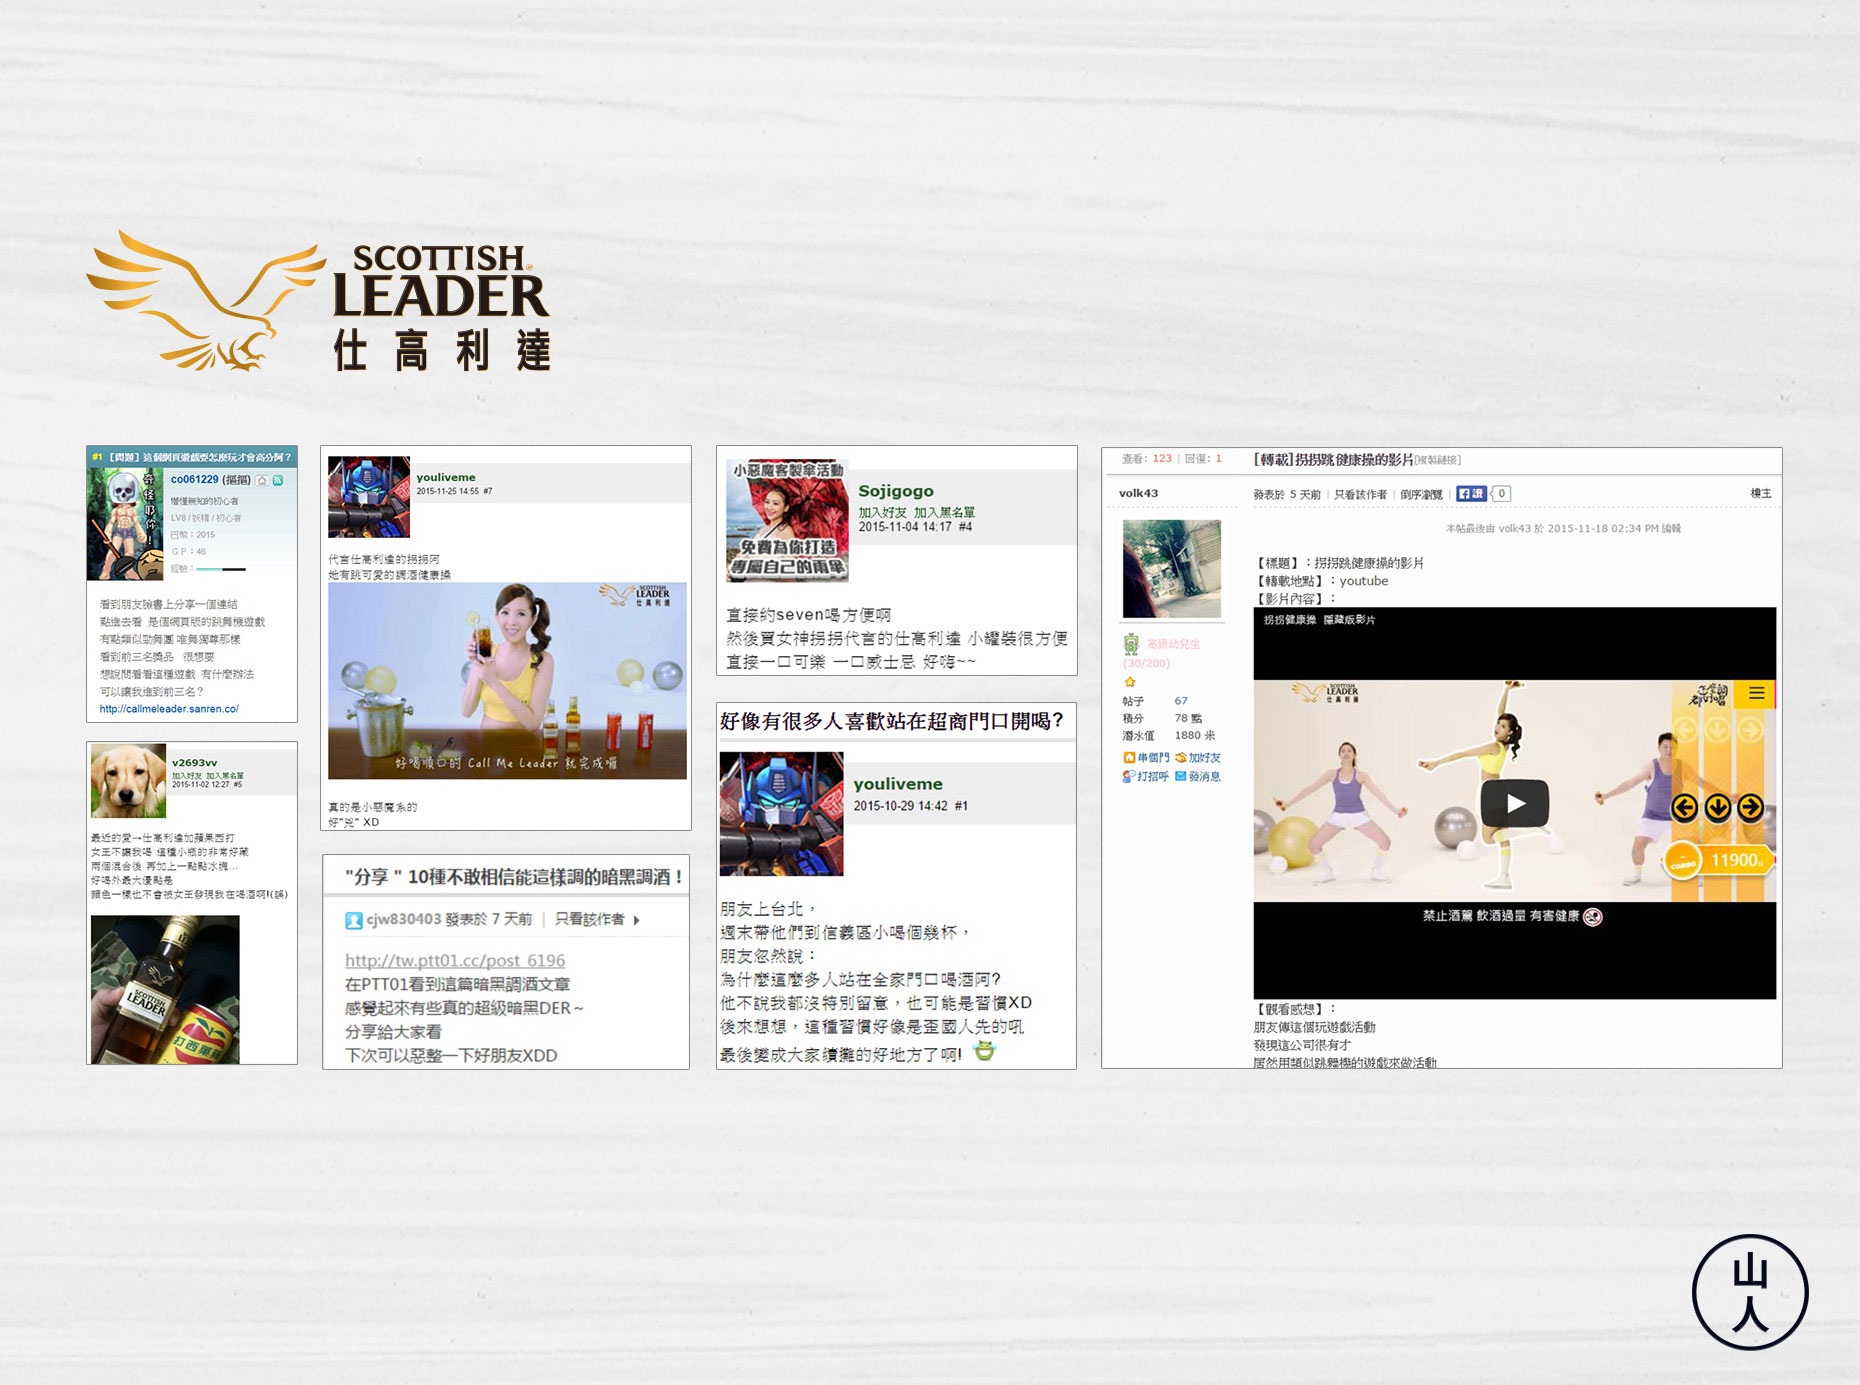Click the [複製鏈接] copy link
The height and width of the screenshot is (1385, 1860).
(1438, 460)
